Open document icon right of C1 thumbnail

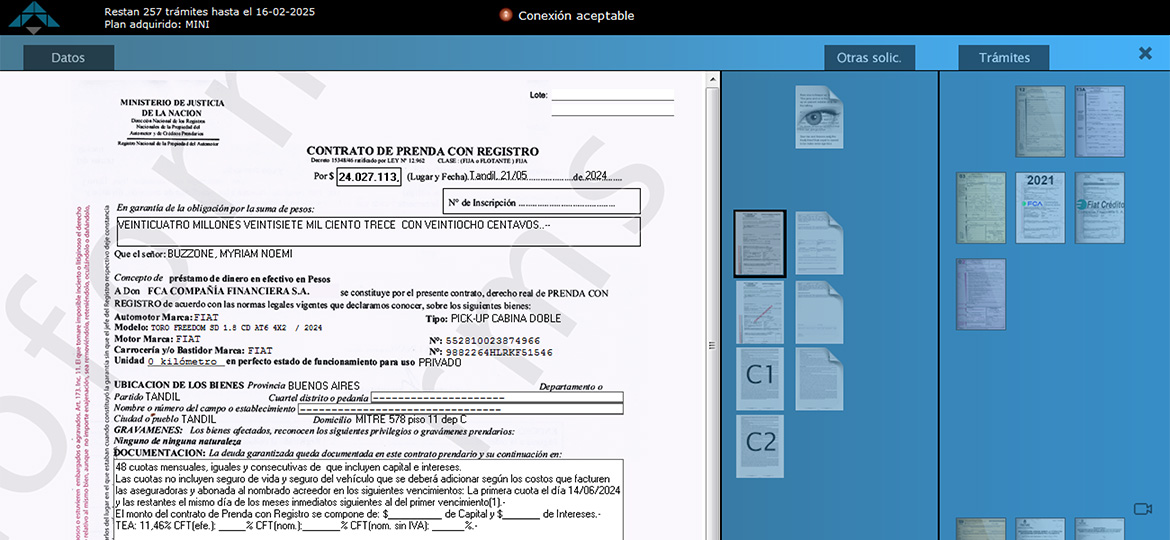tap(820, 378)
